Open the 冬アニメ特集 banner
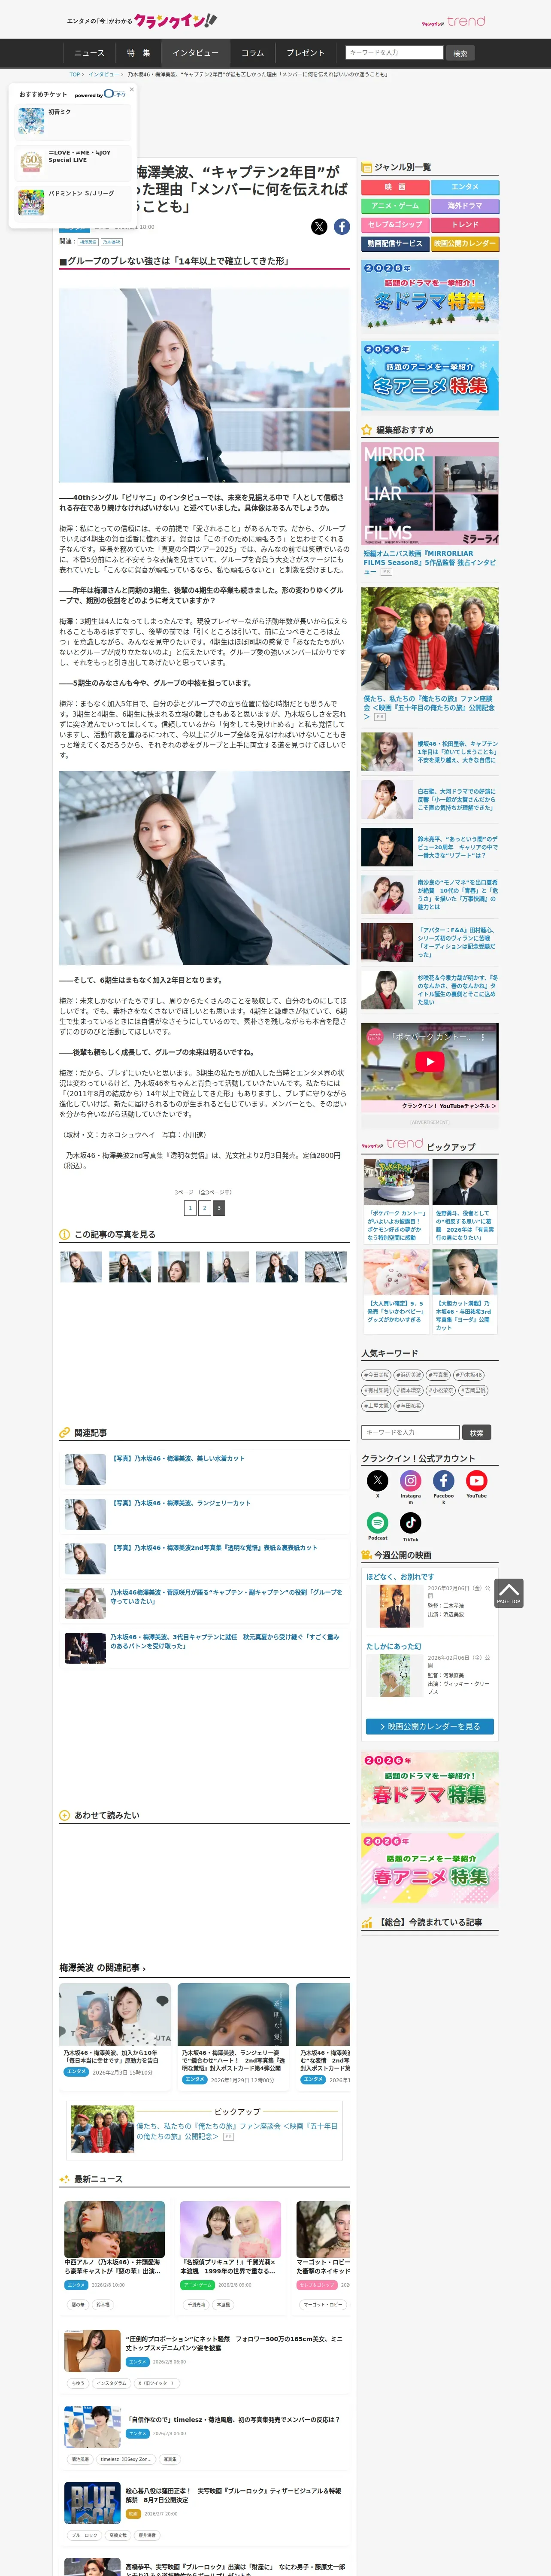Image resolution: width=551 pixels, height=2576 pixels. (x=430, y=376)
